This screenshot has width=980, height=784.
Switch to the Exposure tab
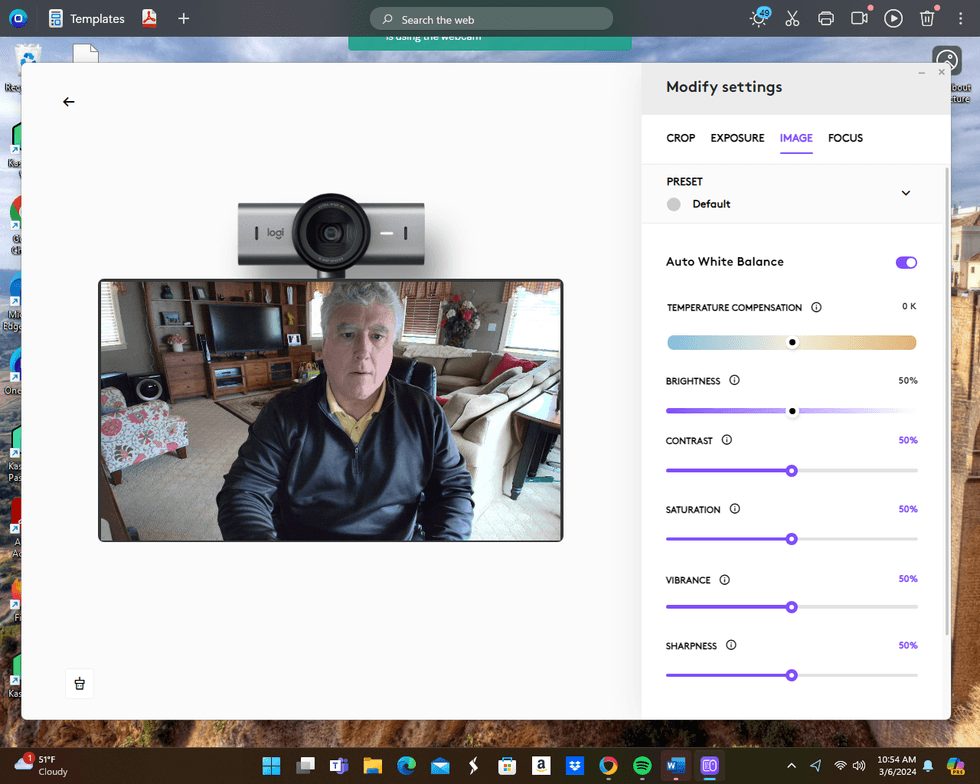(x=737, y=138)
